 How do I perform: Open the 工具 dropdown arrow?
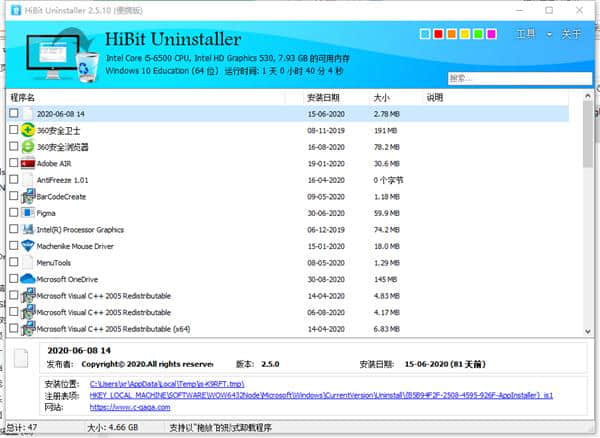point(549,35)
